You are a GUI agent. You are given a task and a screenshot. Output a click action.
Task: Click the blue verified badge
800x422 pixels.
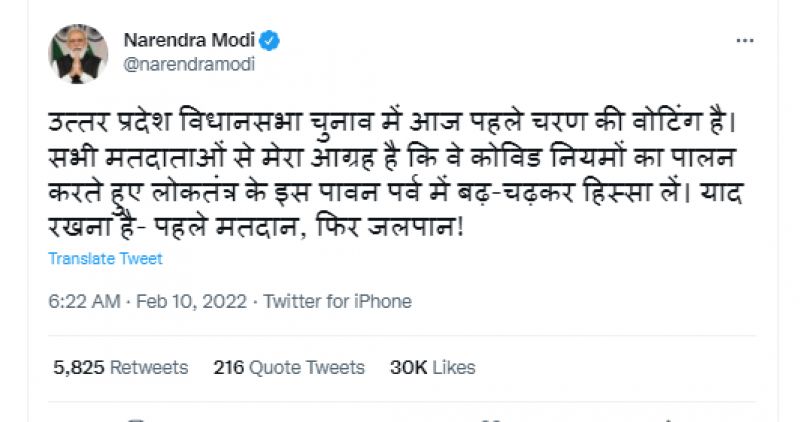pos(269,41)
